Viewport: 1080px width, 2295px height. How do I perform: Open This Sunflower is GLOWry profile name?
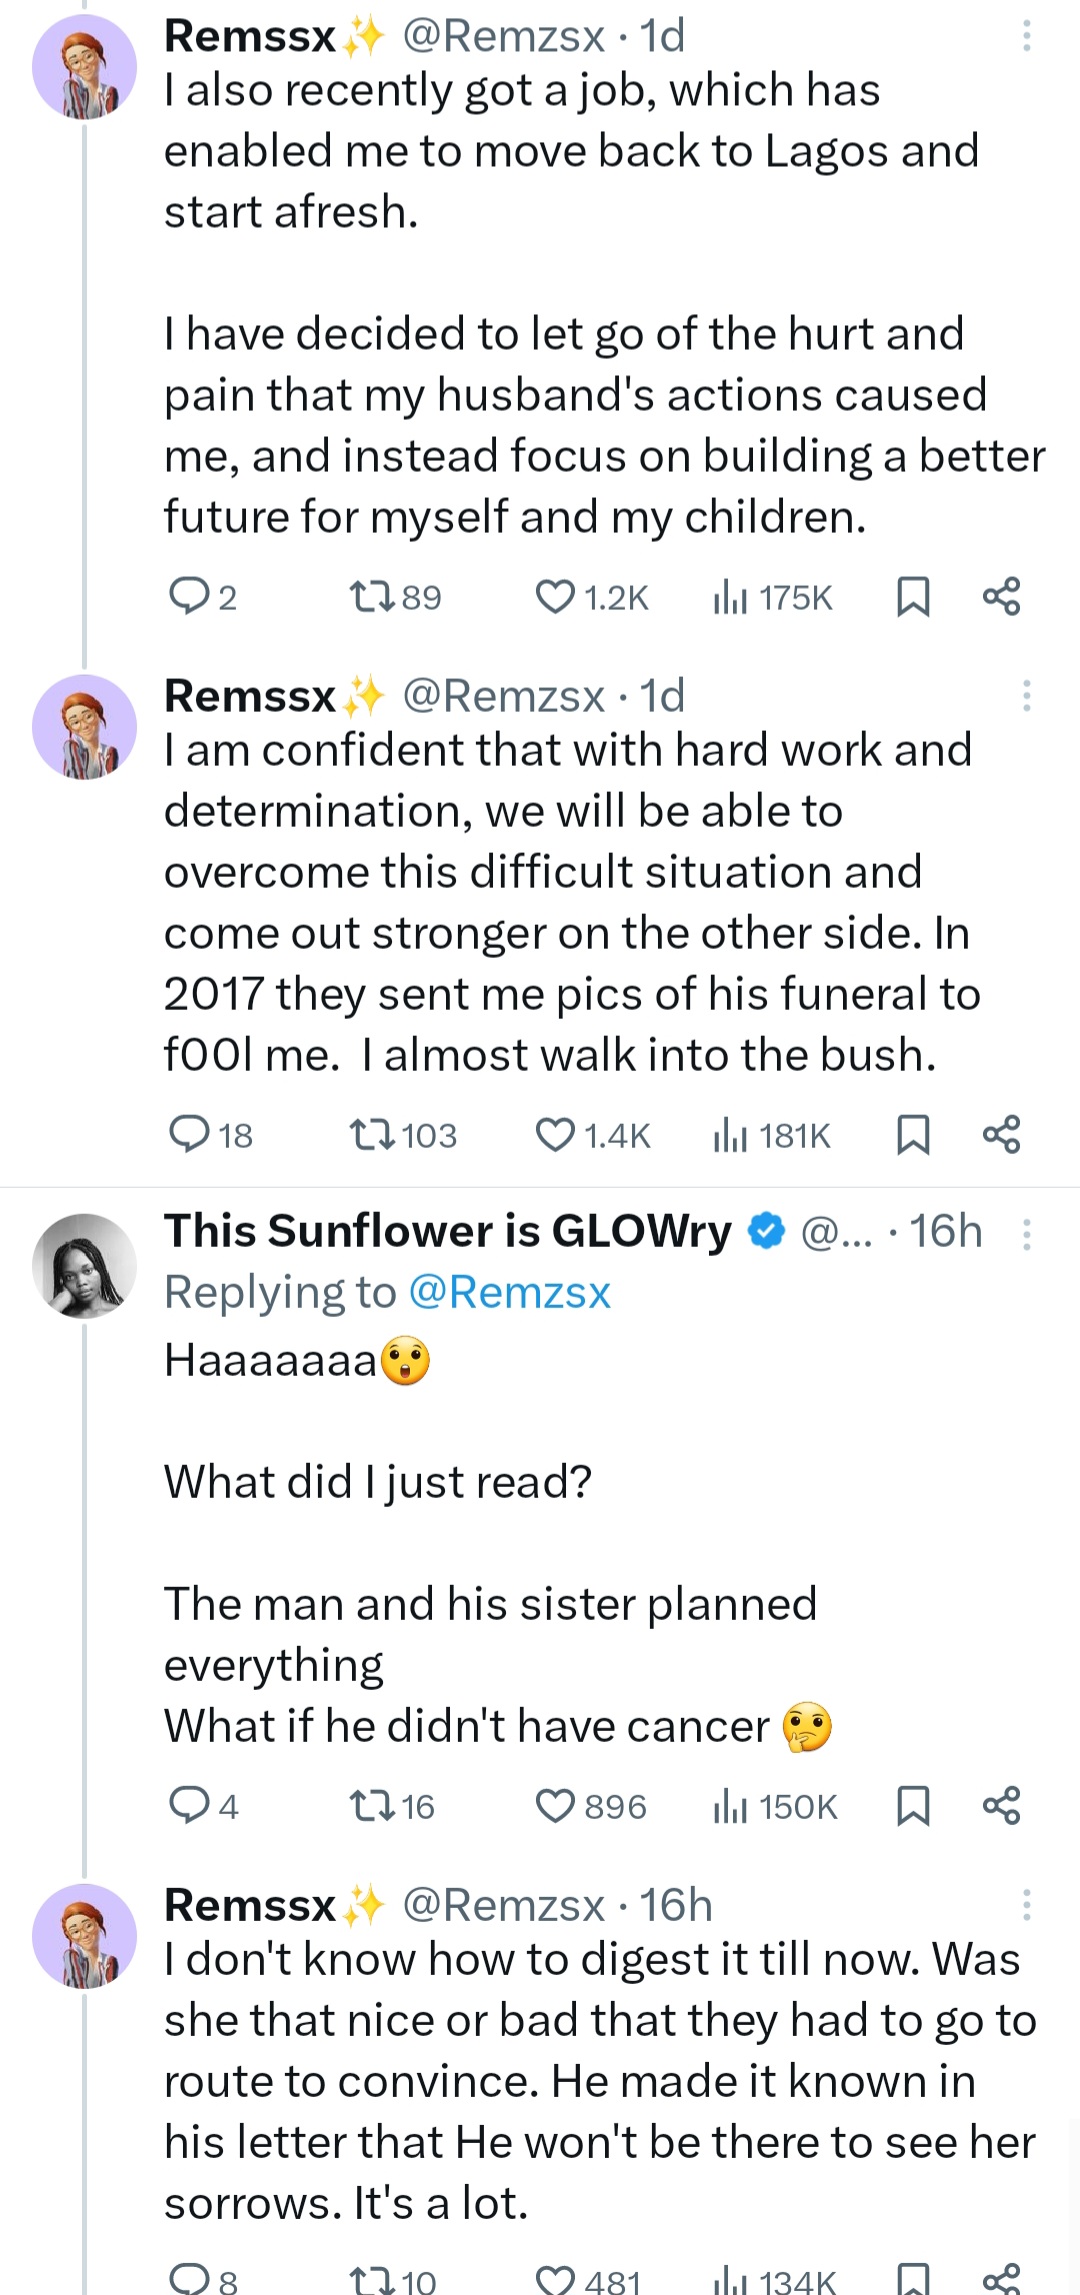pyautogui.click(x=448, y=1231)
